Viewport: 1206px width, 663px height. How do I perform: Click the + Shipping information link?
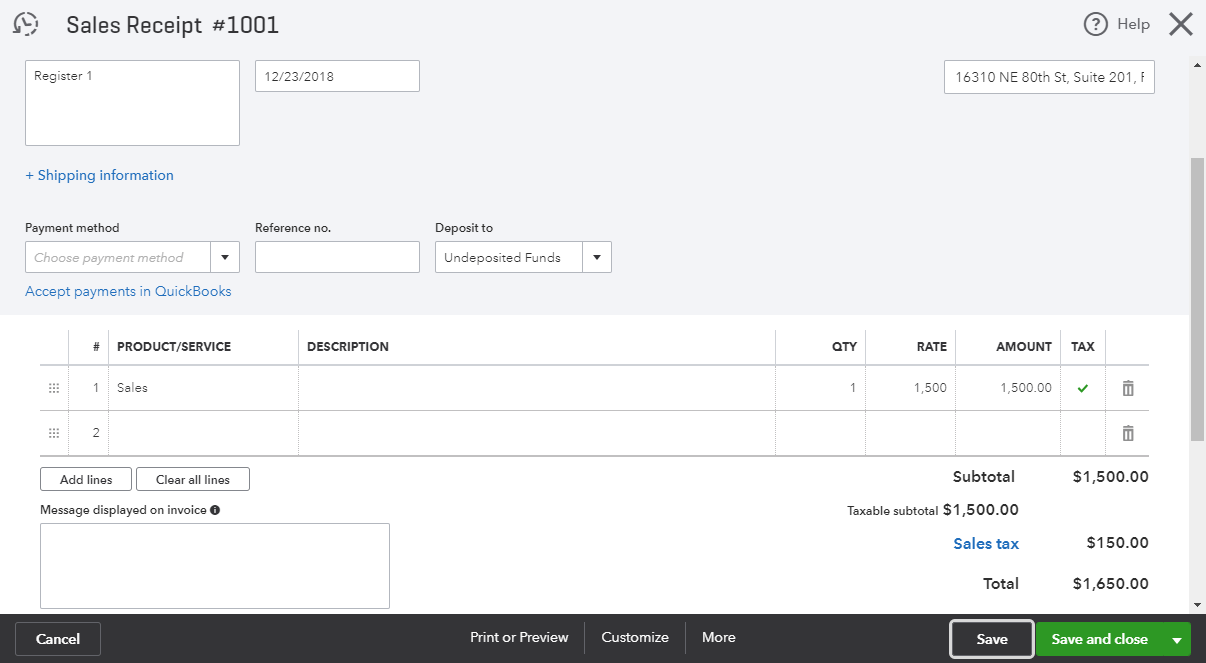click(x=99, y=175)
